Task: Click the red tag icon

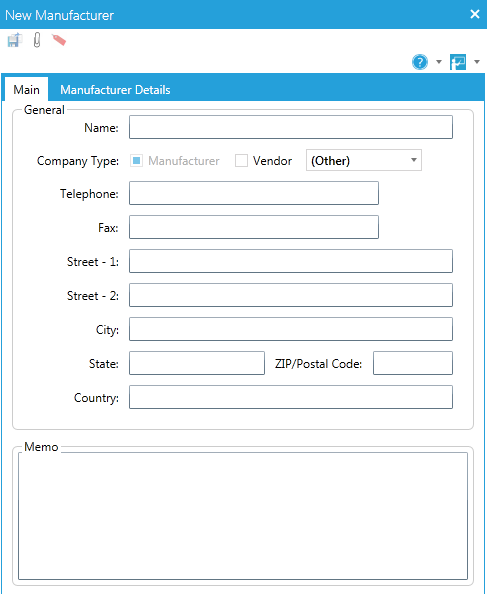Action: pyautogui.click(x=59, y=40)
